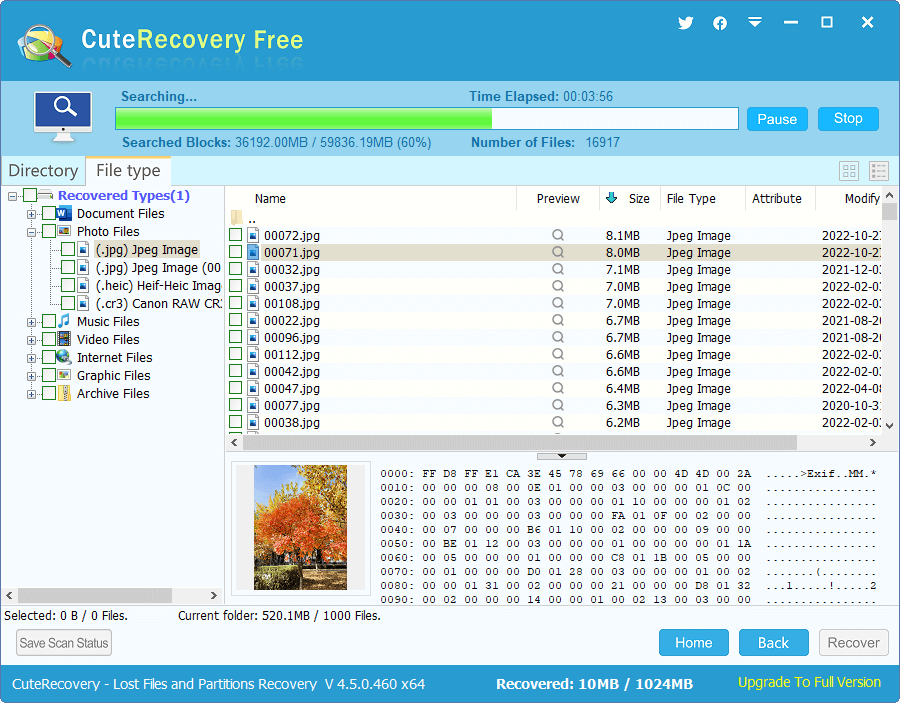The height and width of the screenshot is (703, 900).
Task: Expand the Archive Files node
Action: (x=31, y=394)
